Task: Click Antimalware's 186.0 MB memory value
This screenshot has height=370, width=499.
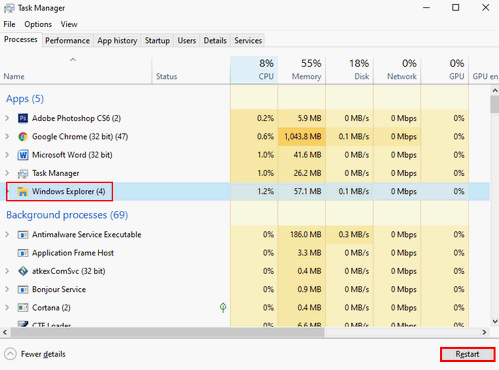Action: (x=306, y=235)
